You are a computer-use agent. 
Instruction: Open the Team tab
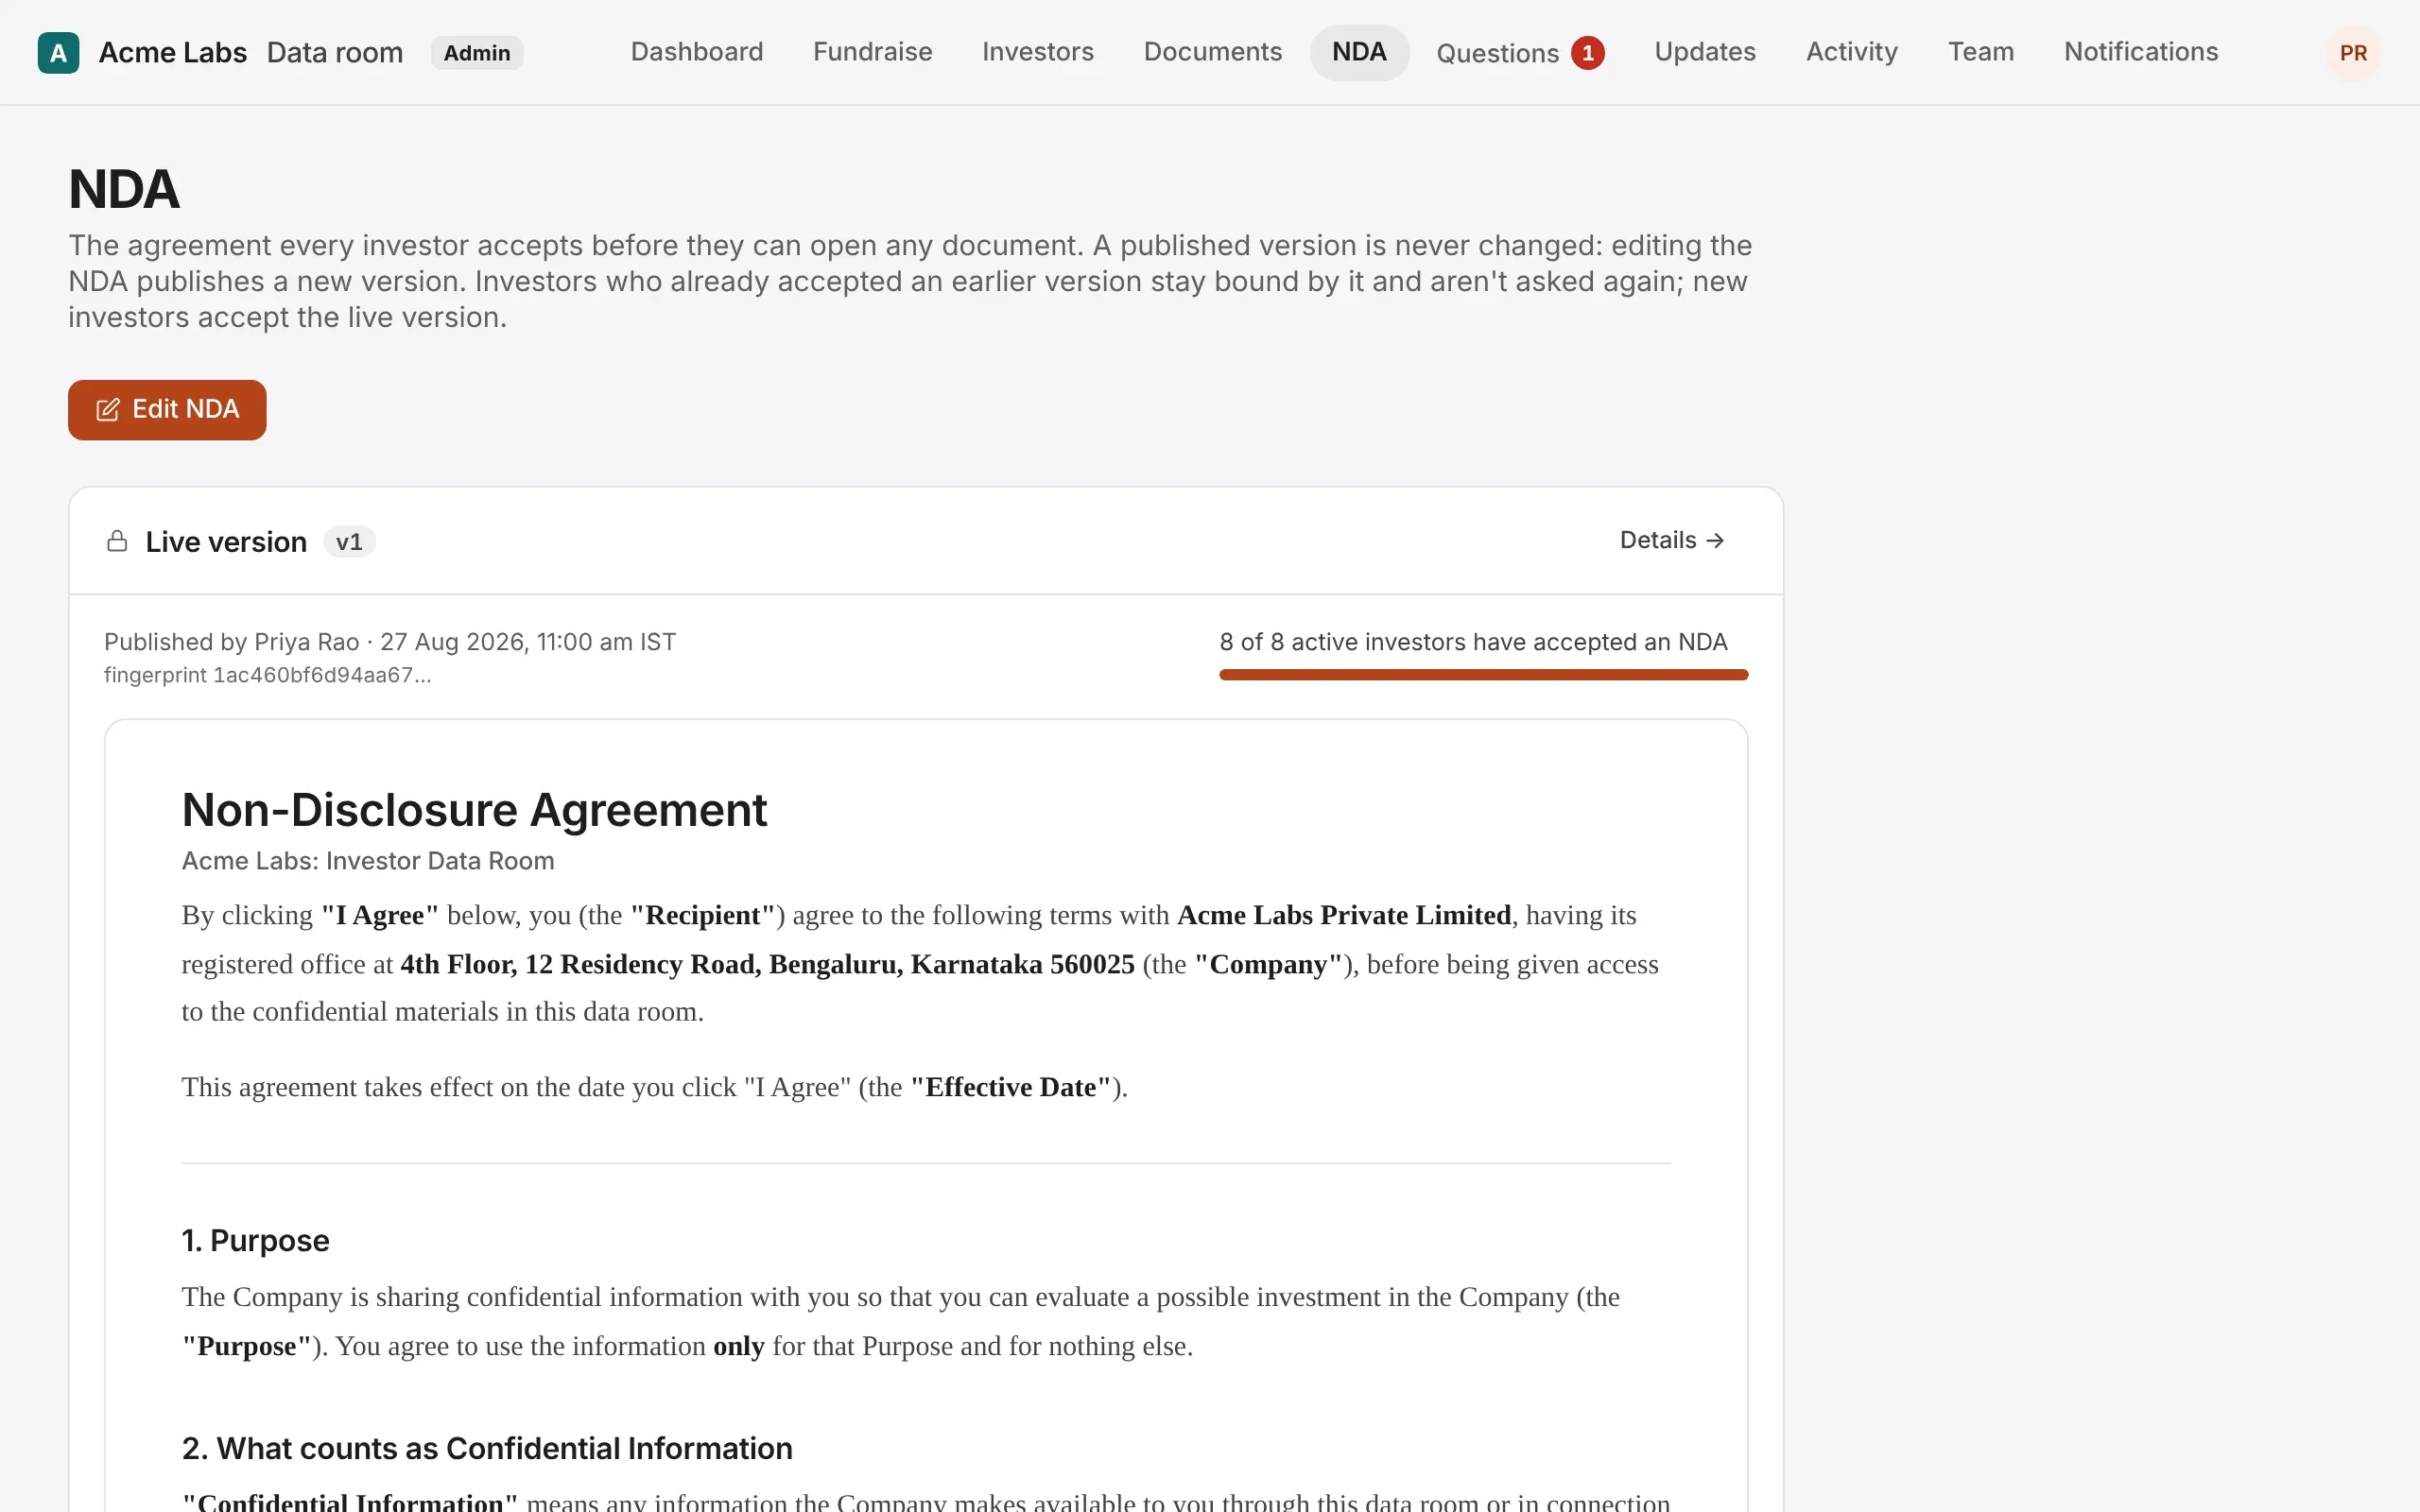(x=1980, y=52)
